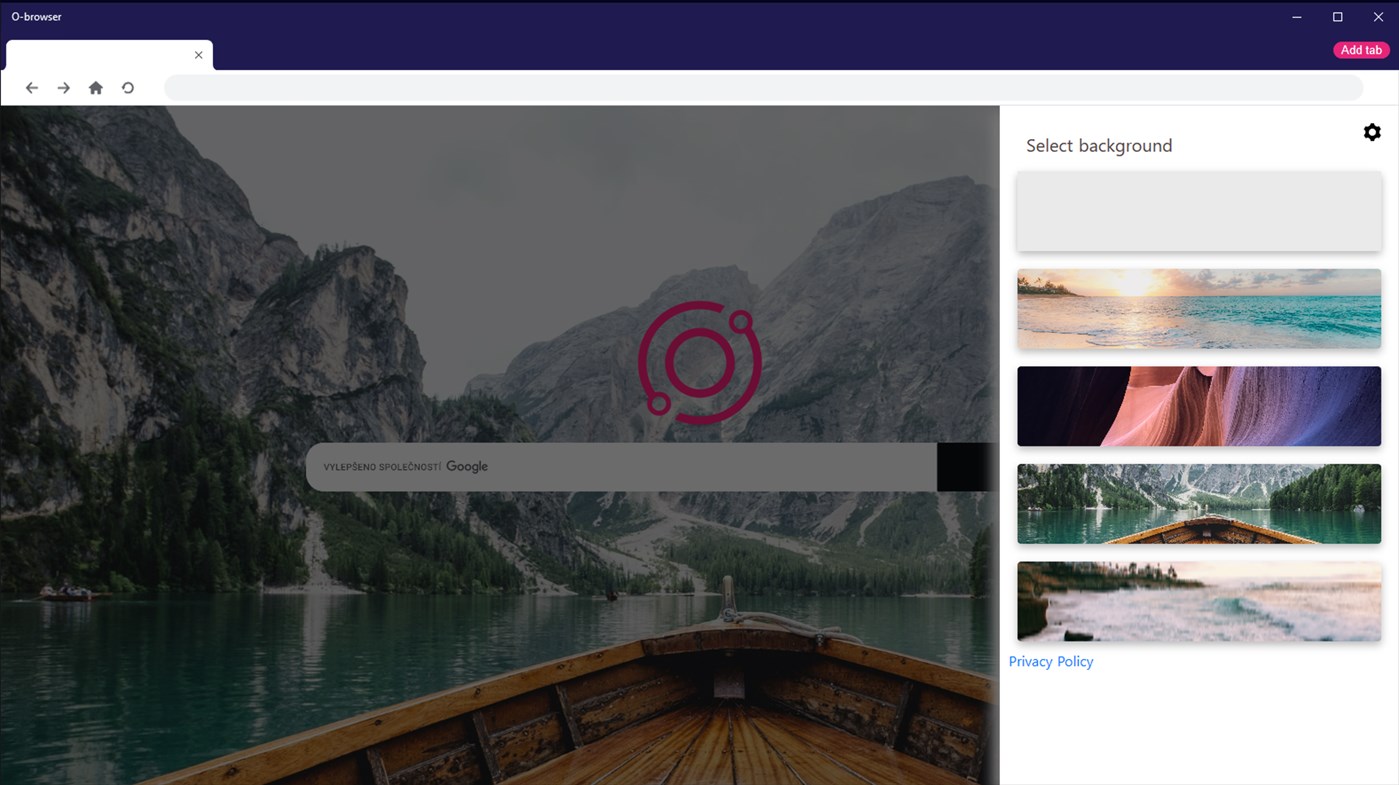Open the Privacy Policy link
The height and width of the screenshot is (785, 1399).
1050,660
